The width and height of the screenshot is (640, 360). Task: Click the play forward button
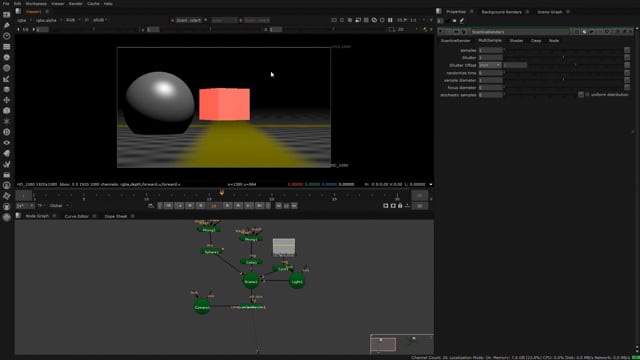[x=228, y=206]
